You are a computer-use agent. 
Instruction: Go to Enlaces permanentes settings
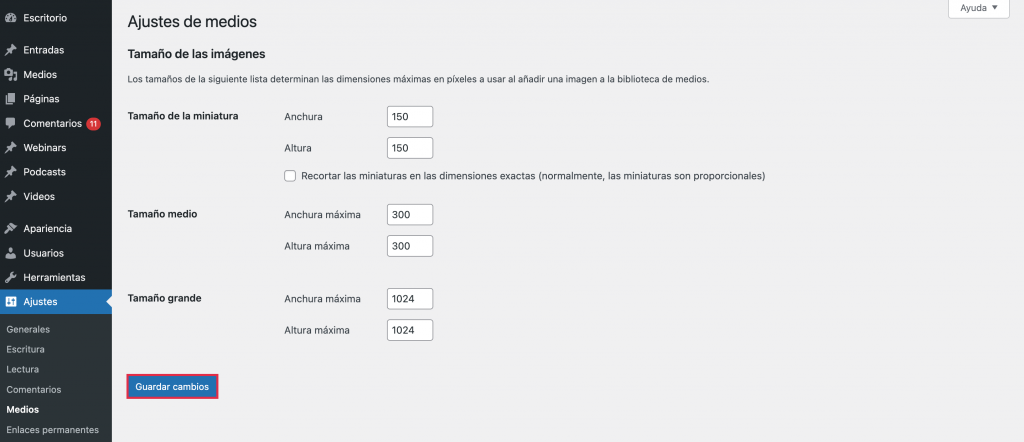tap(52, 430)
